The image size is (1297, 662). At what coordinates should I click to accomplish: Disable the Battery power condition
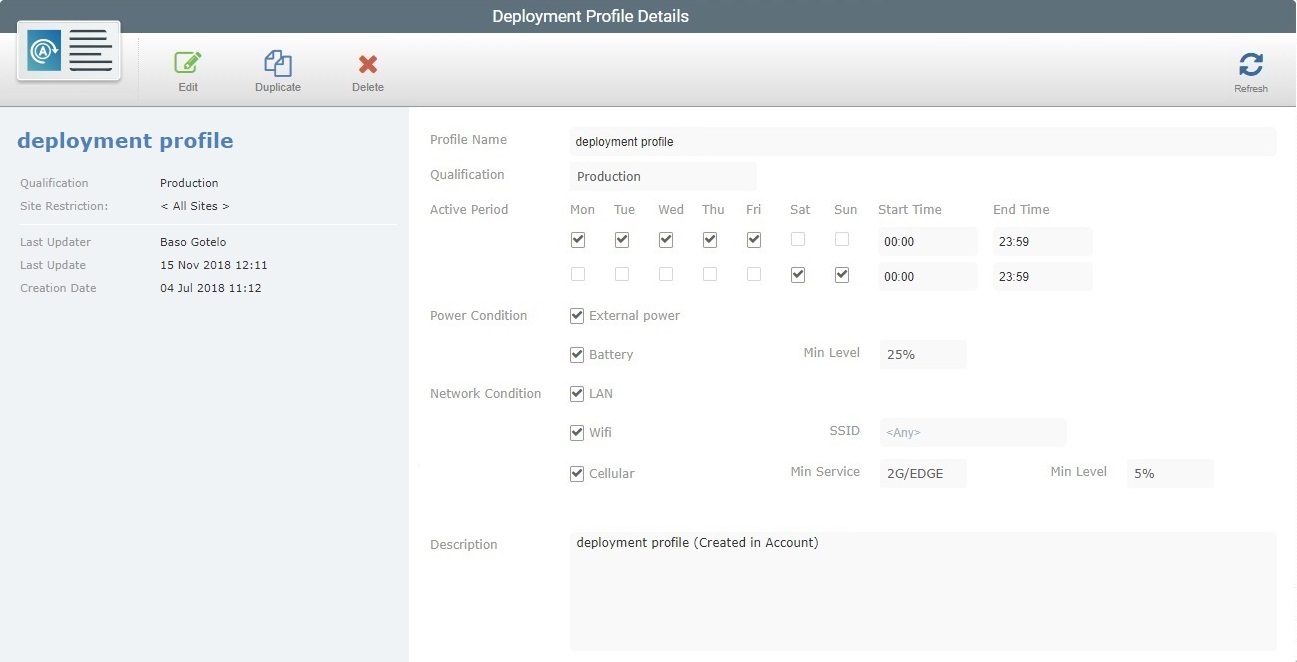[x=577, y=353]
